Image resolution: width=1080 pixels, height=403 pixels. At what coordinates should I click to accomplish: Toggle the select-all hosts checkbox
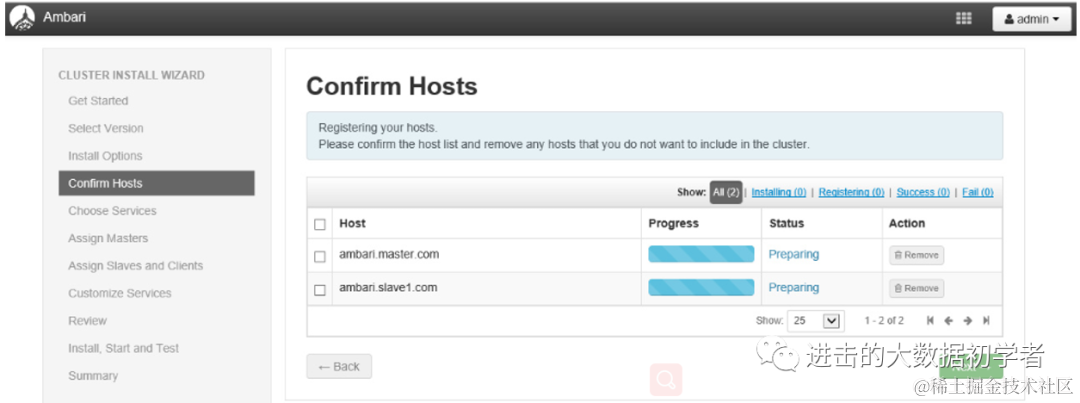pos(320,224)
